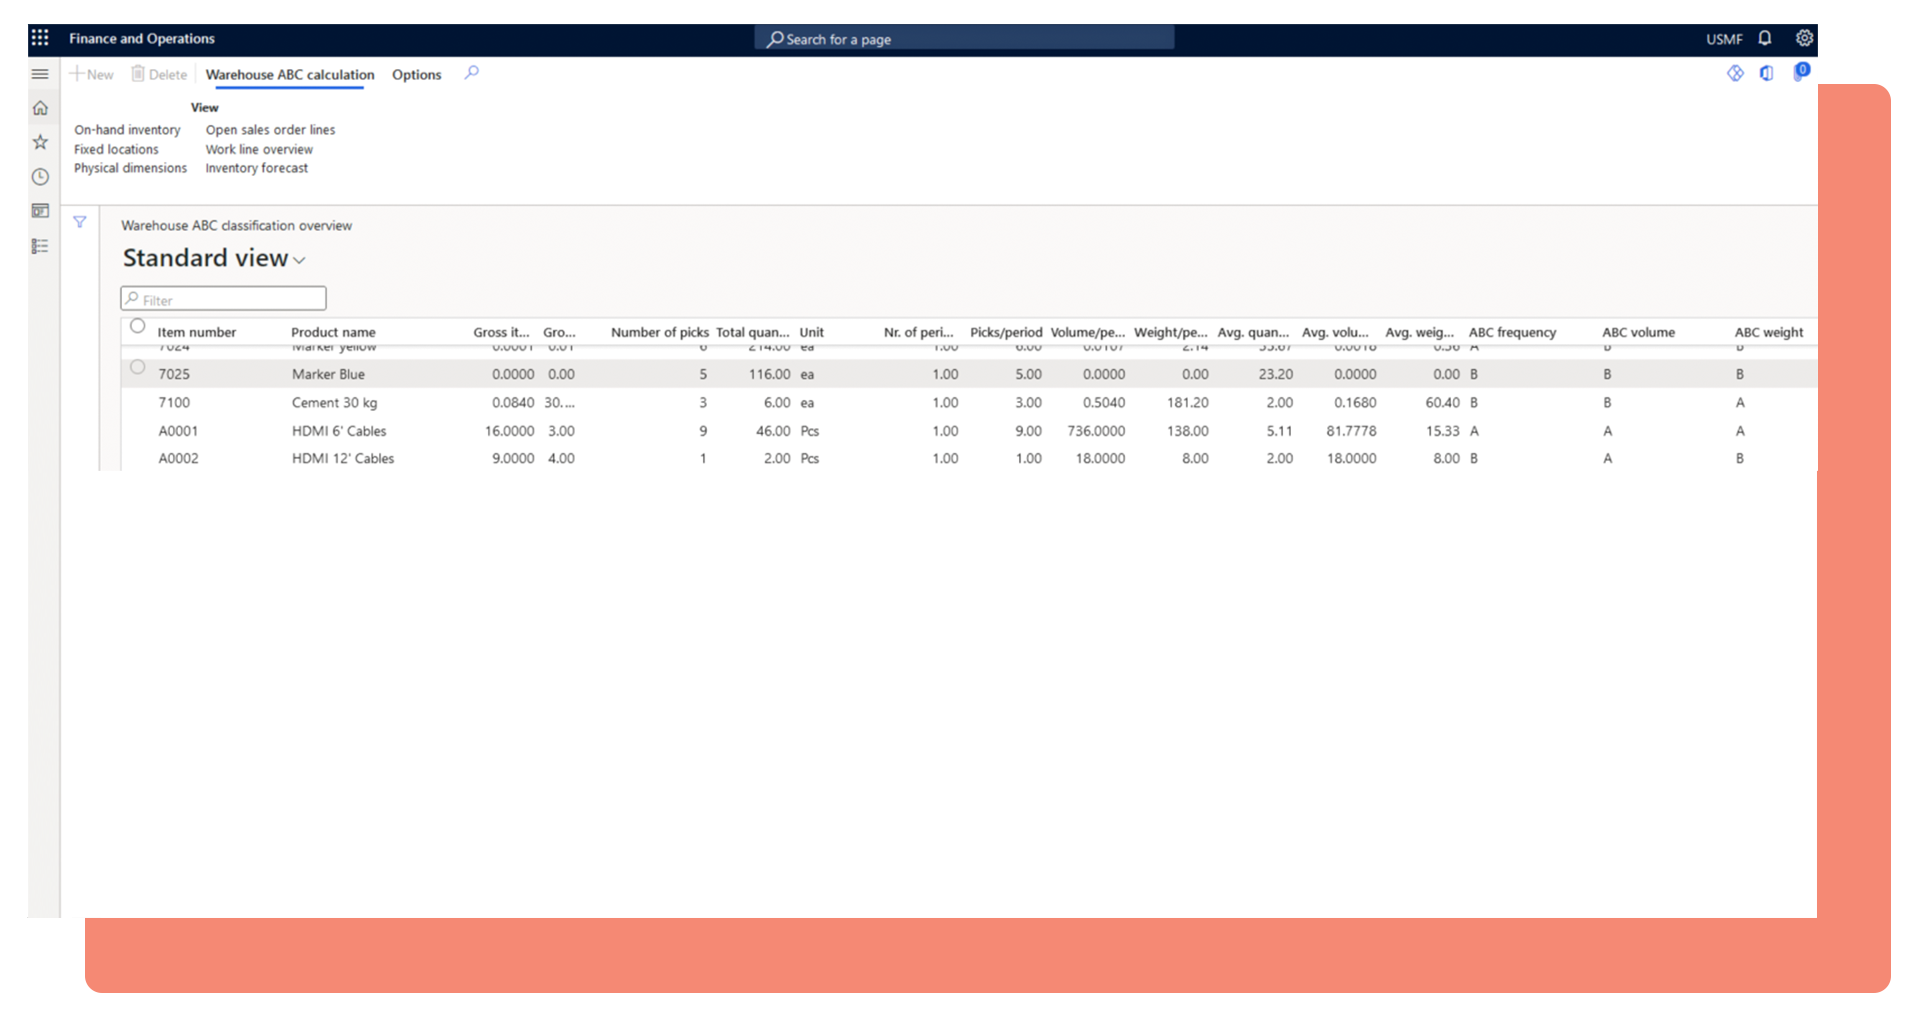Expand the hamburger navigation menu
The height and width of the screenshot is (1032, 1905).
(40, 74)
